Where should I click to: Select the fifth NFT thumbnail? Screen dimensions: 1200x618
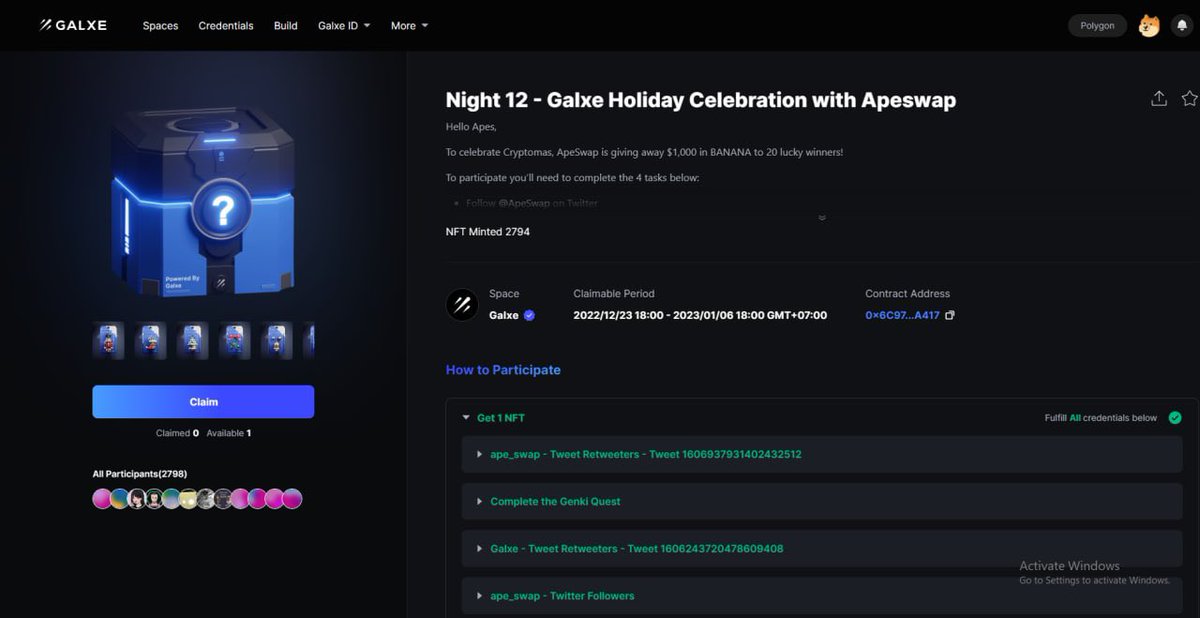point(277,341)
